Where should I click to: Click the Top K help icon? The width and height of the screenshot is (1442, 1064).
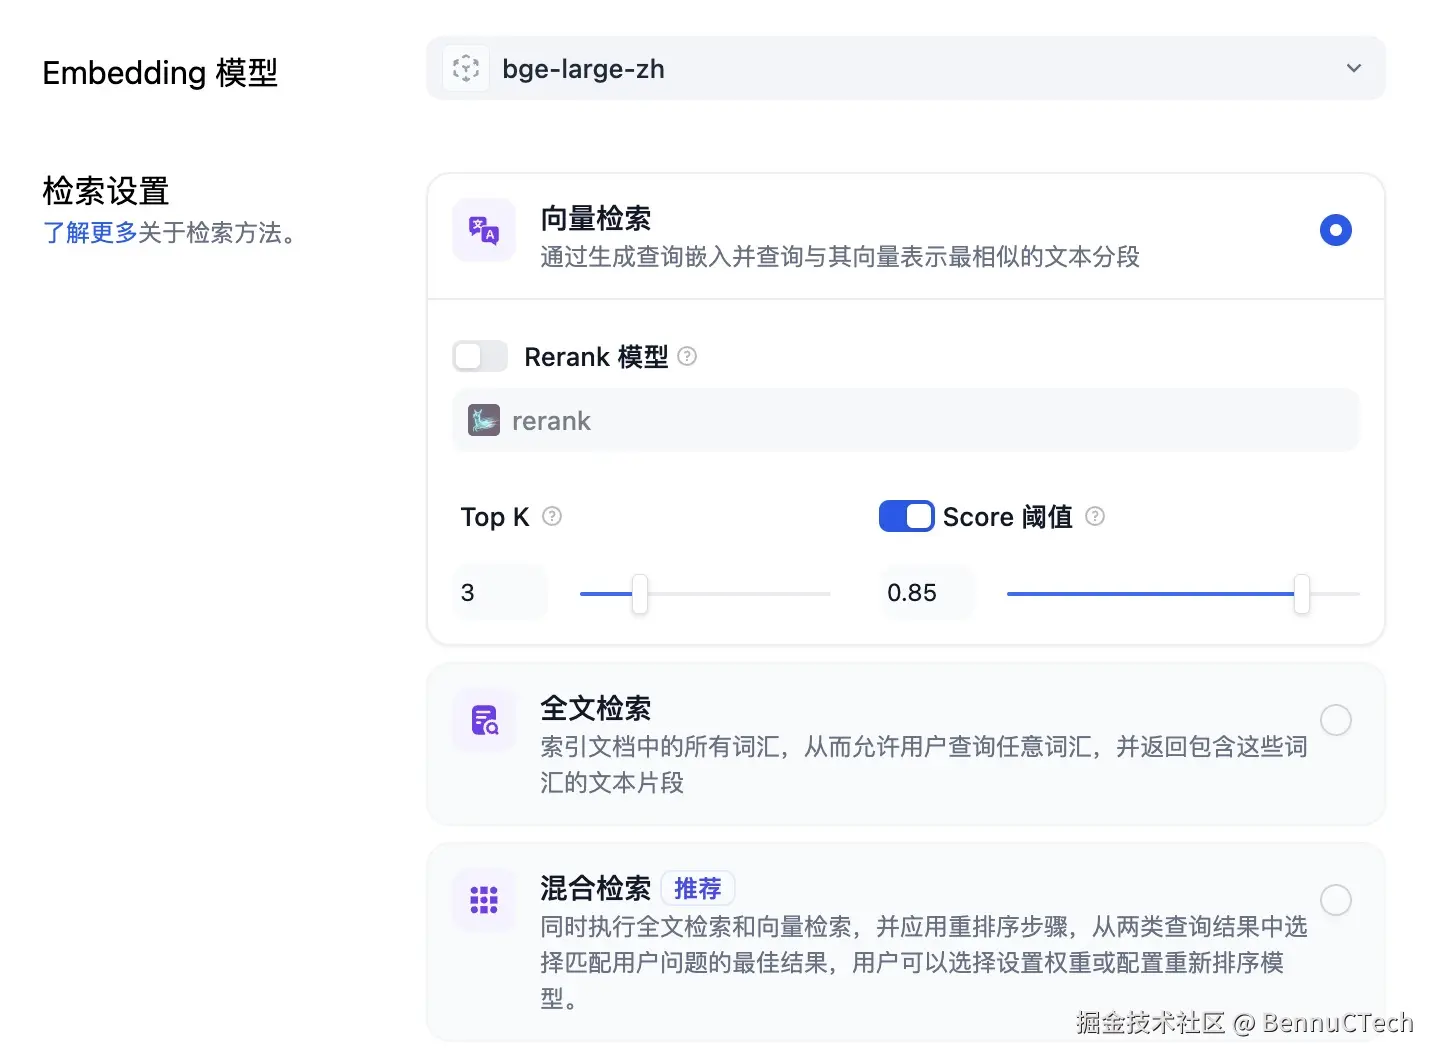pyautogui.click(x=551, y=517)
